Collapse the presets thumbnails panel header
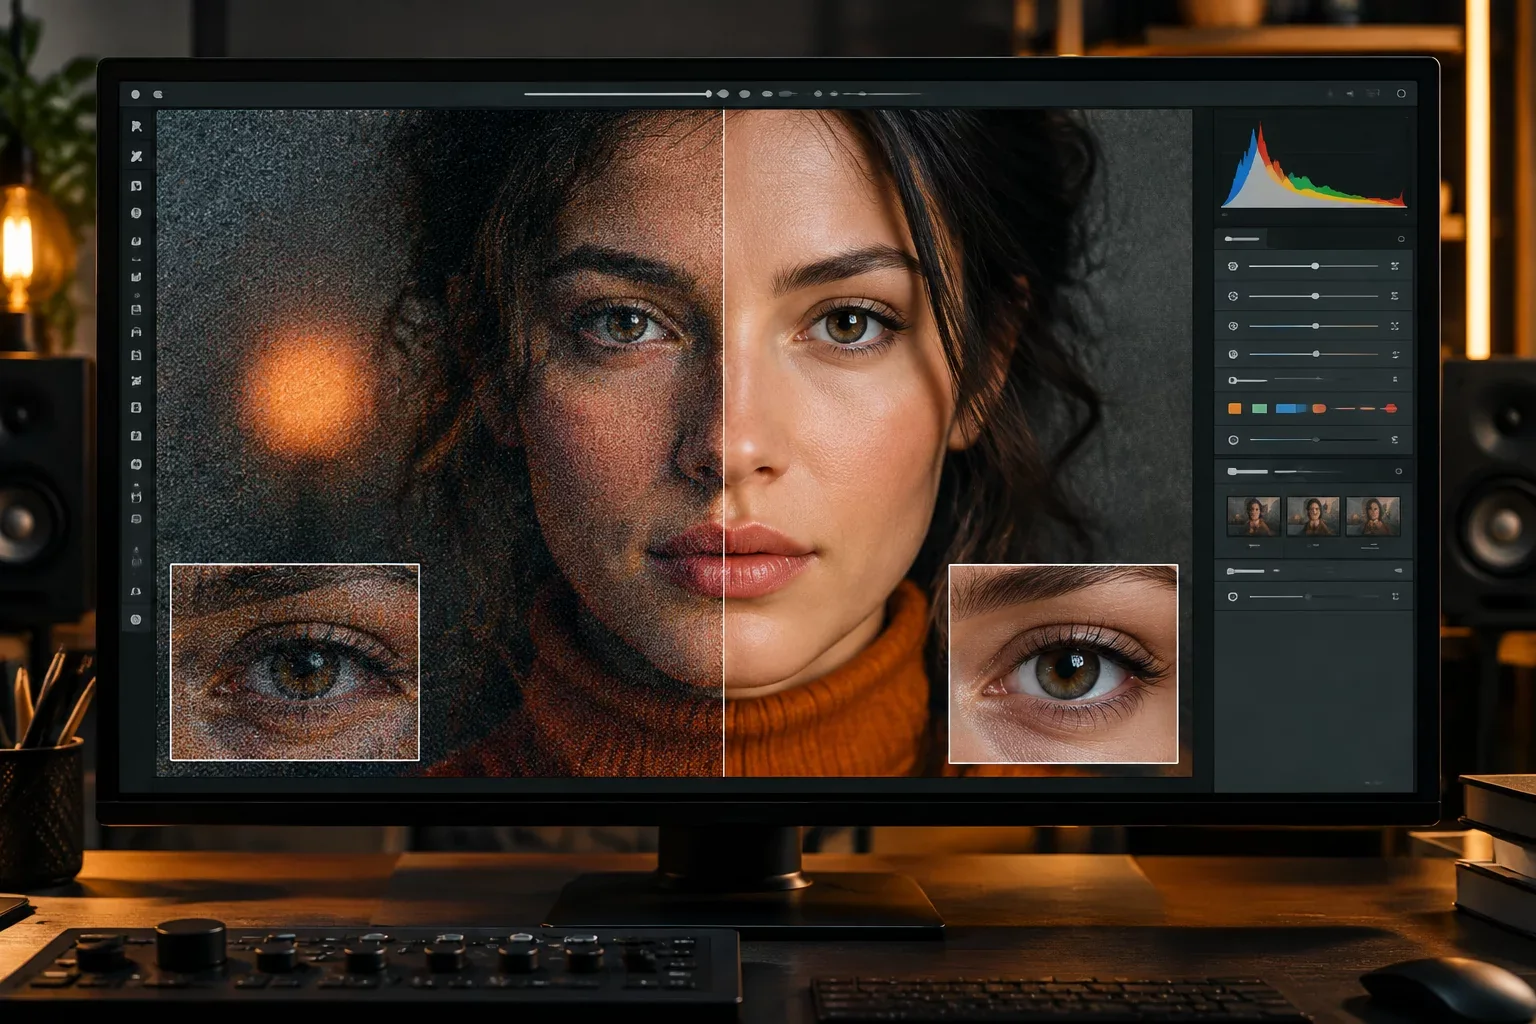The image size is (1536, 1024). [x=1247, y=471]
